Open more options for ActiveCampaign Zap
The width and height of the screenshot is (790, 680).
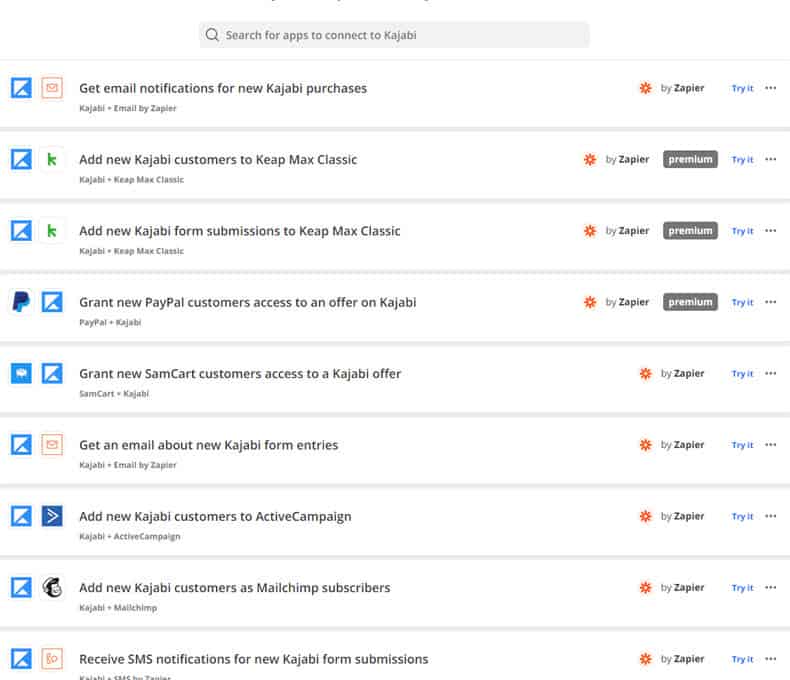coord(770,516)
